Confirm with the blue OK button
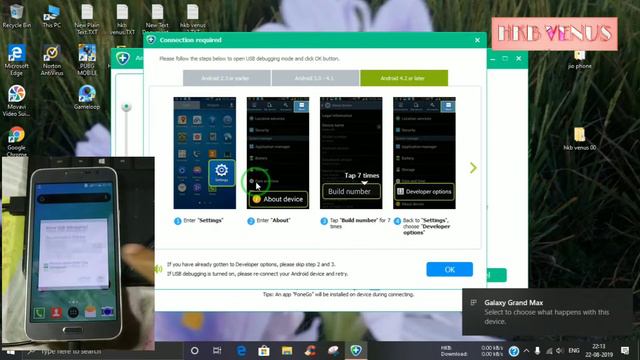 (449, 269)
